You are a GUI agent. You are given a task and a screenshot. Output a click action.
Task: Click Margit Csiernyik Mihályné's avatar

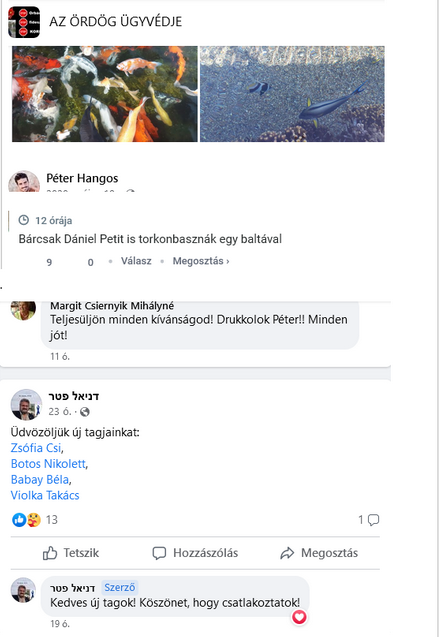23,310
